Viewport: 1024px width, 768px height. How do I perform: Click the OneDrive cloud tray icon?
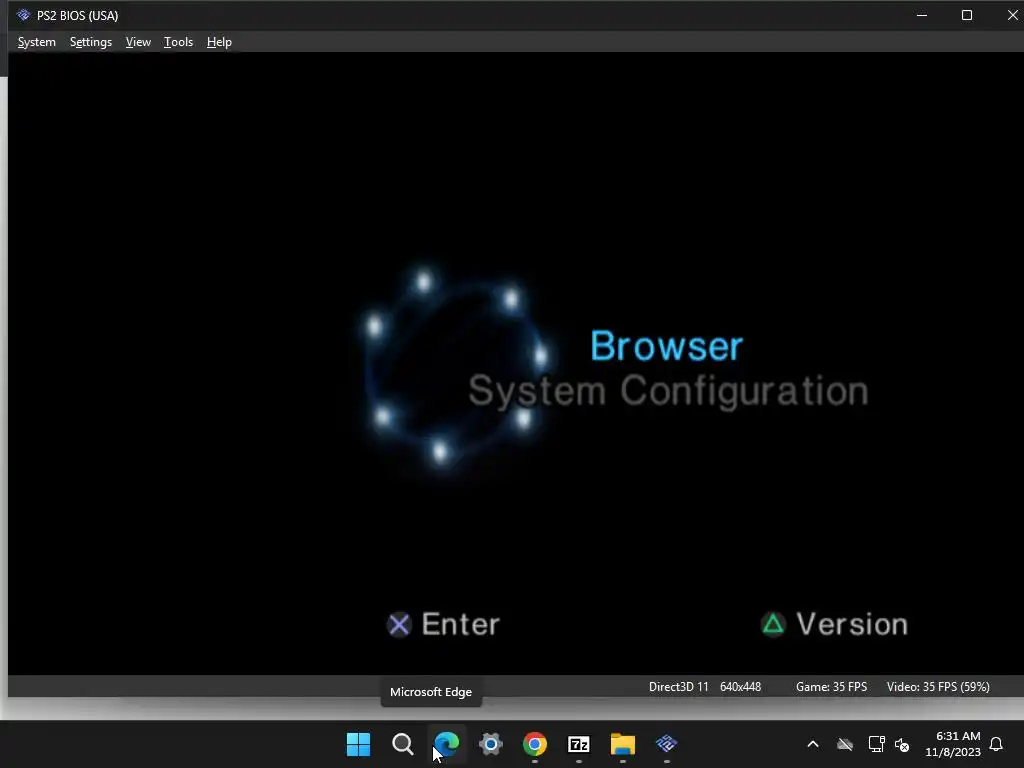tap(845, 744)
